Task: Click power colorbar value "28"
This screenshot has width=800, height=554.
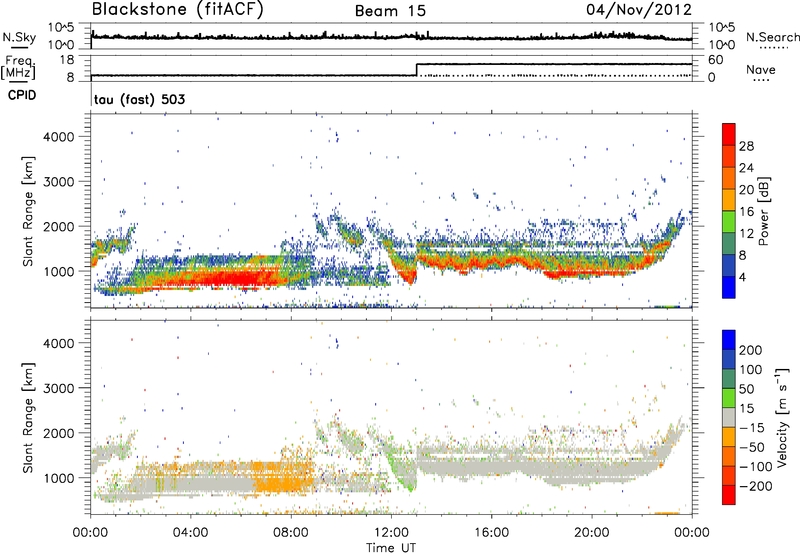Action: [x=746, y=146]
